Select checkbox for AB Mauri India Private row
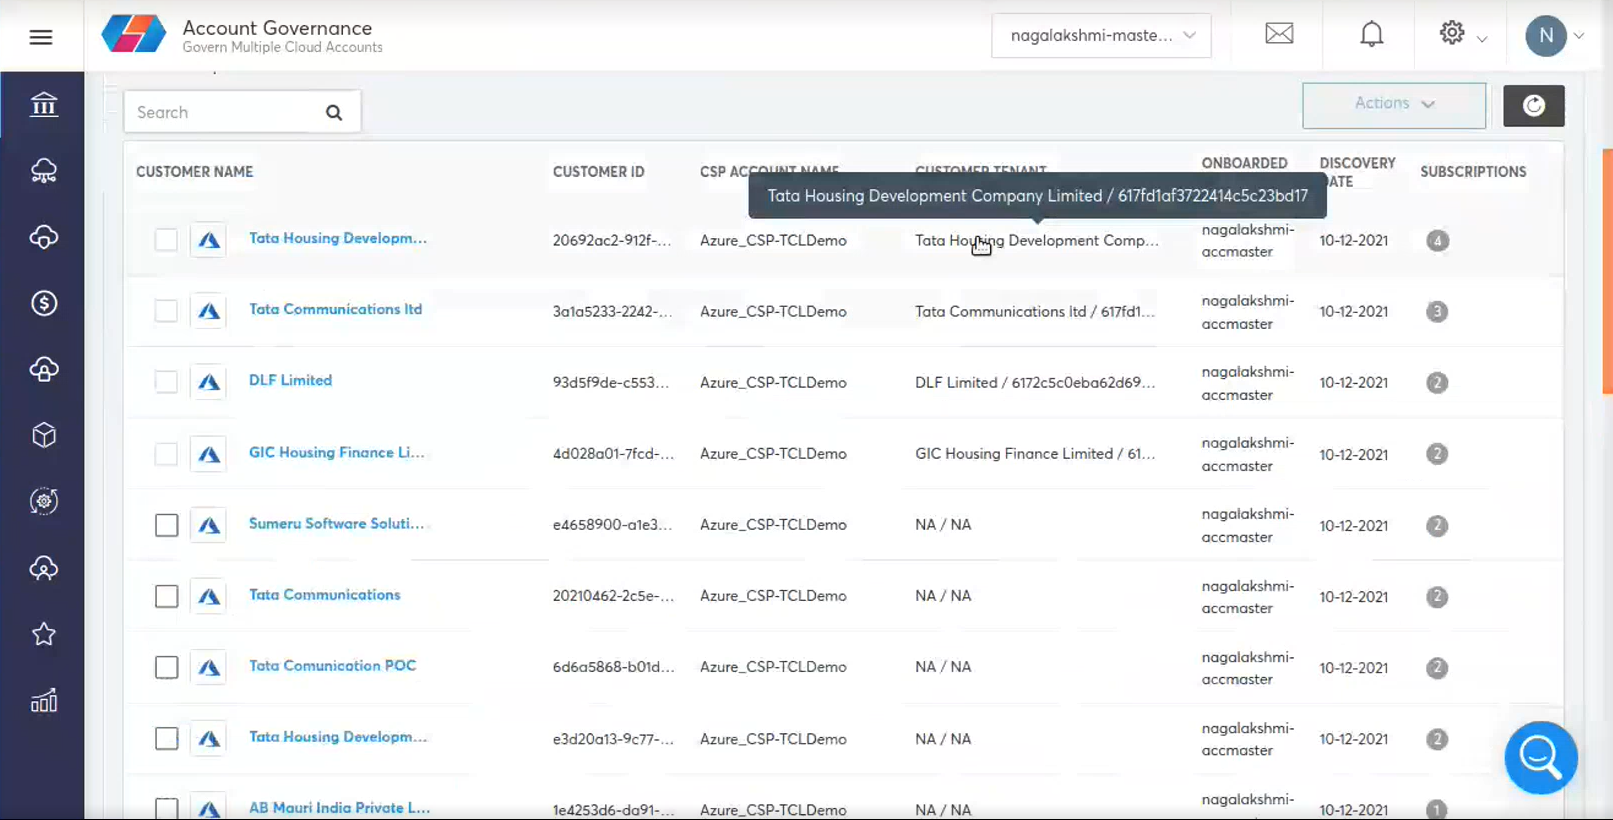 click(166, 808)
